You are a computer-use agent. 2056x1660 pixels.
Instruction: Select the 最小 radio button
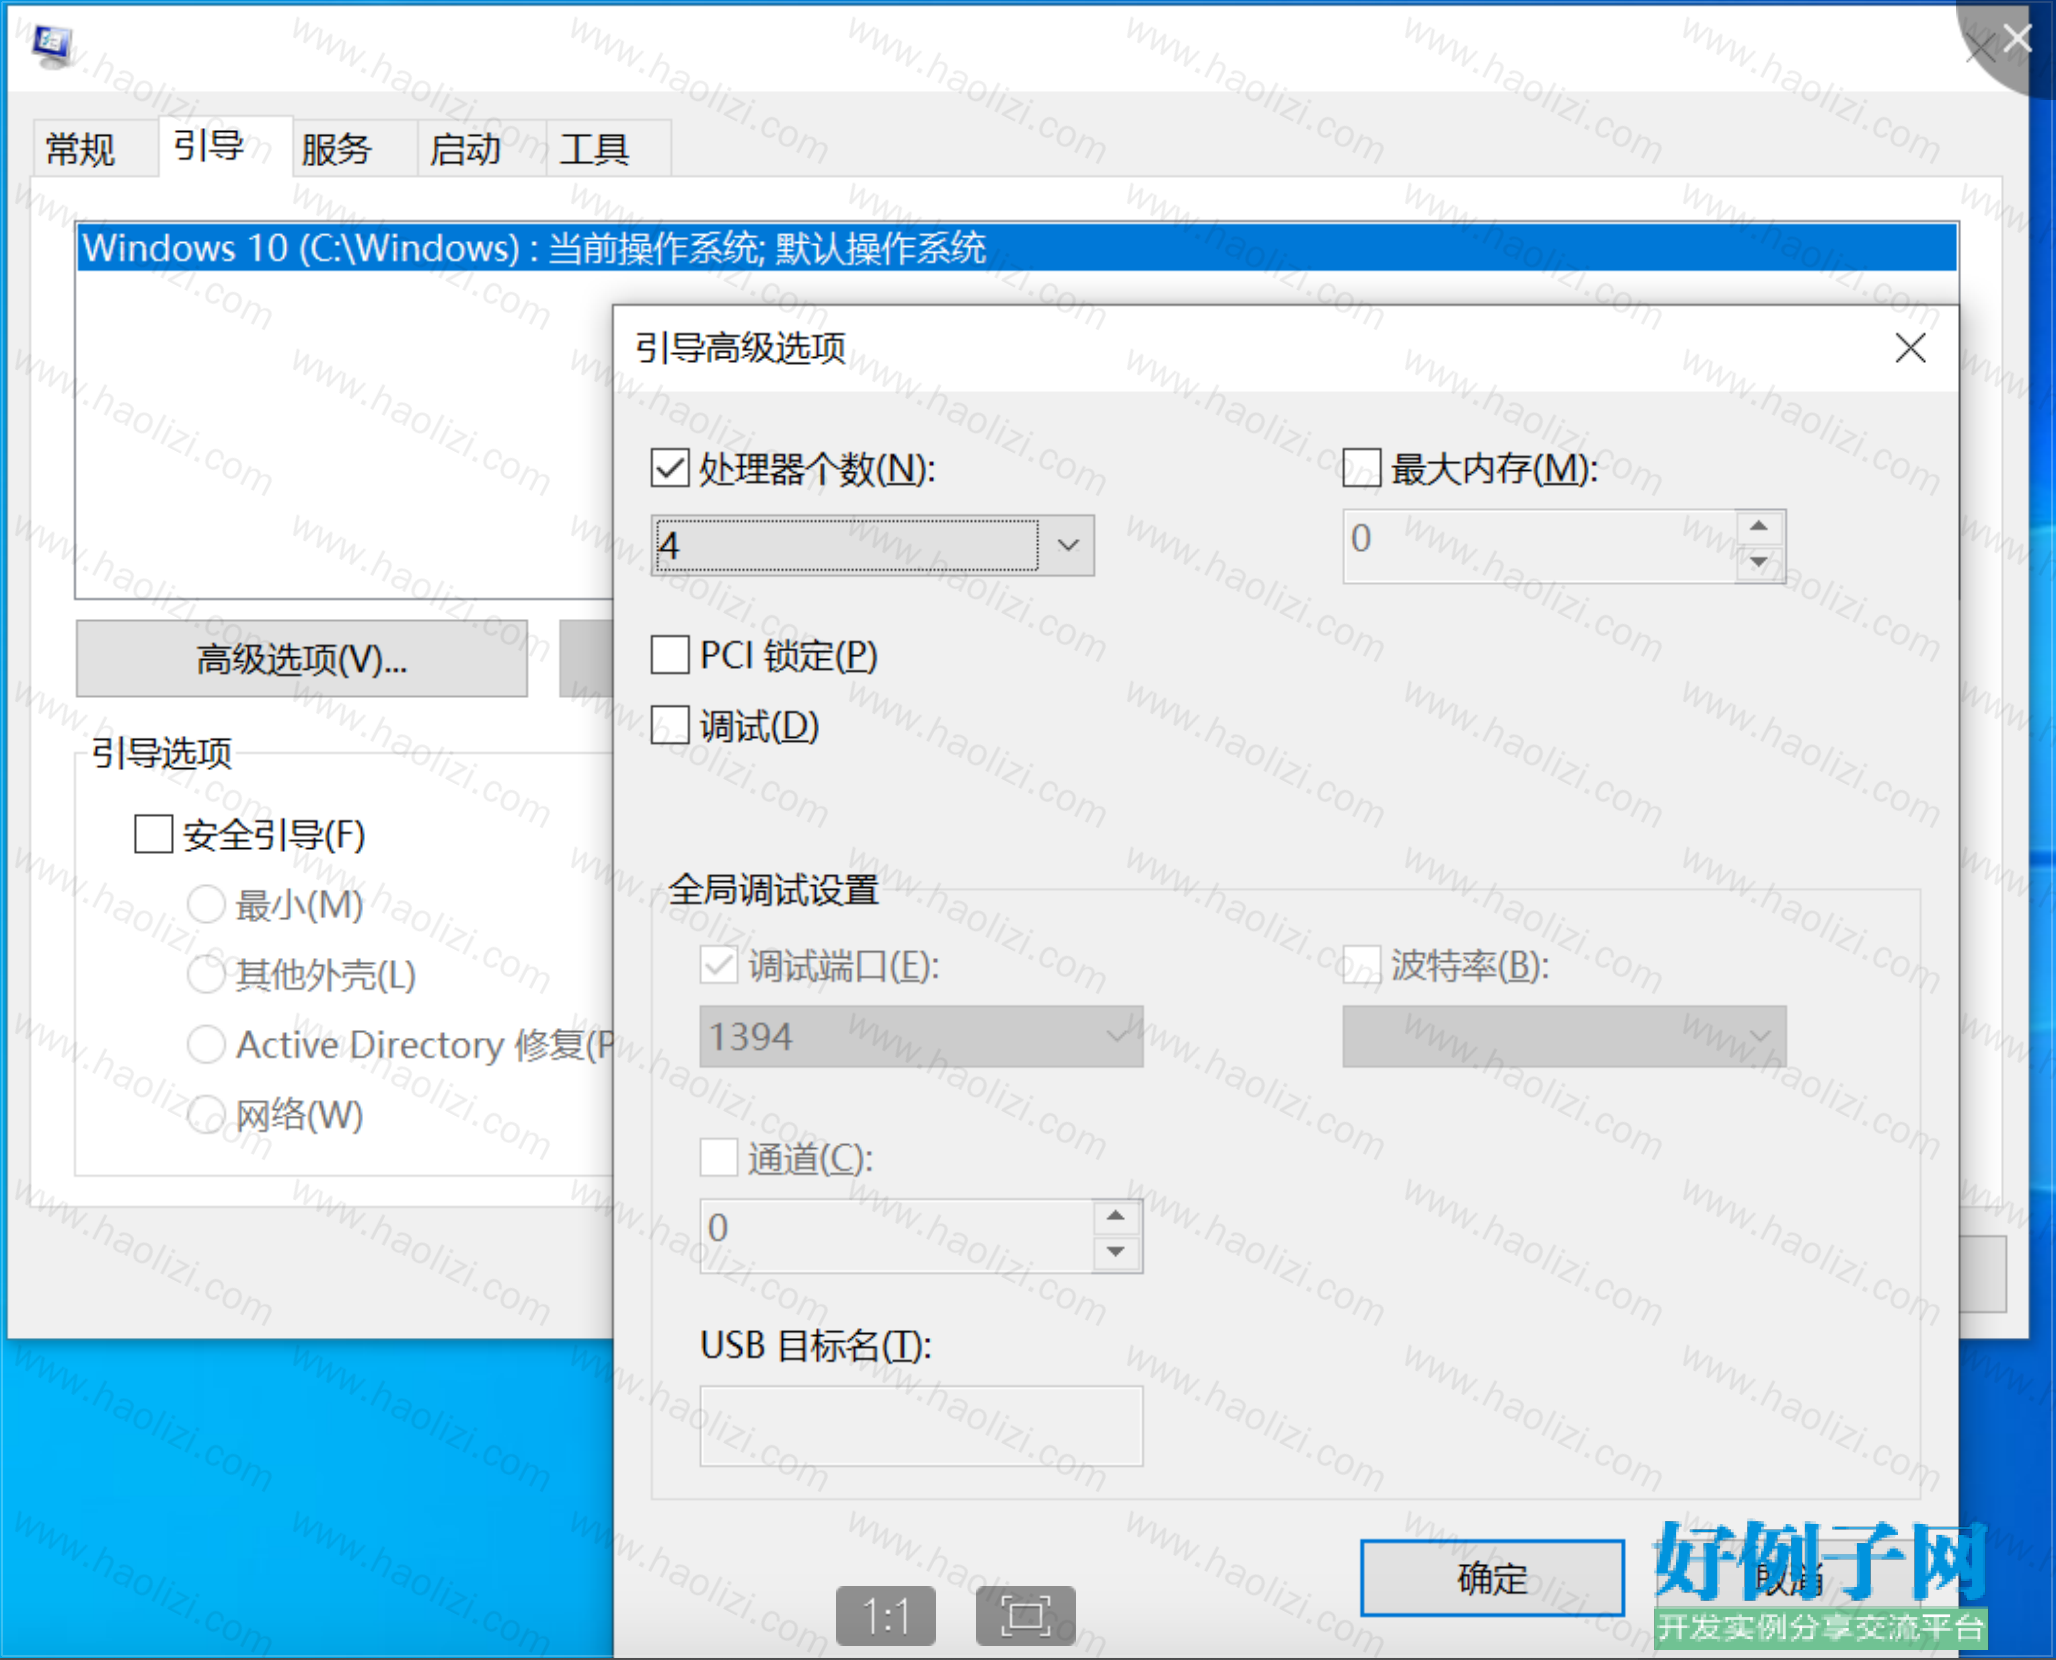(x=206, y=904)
